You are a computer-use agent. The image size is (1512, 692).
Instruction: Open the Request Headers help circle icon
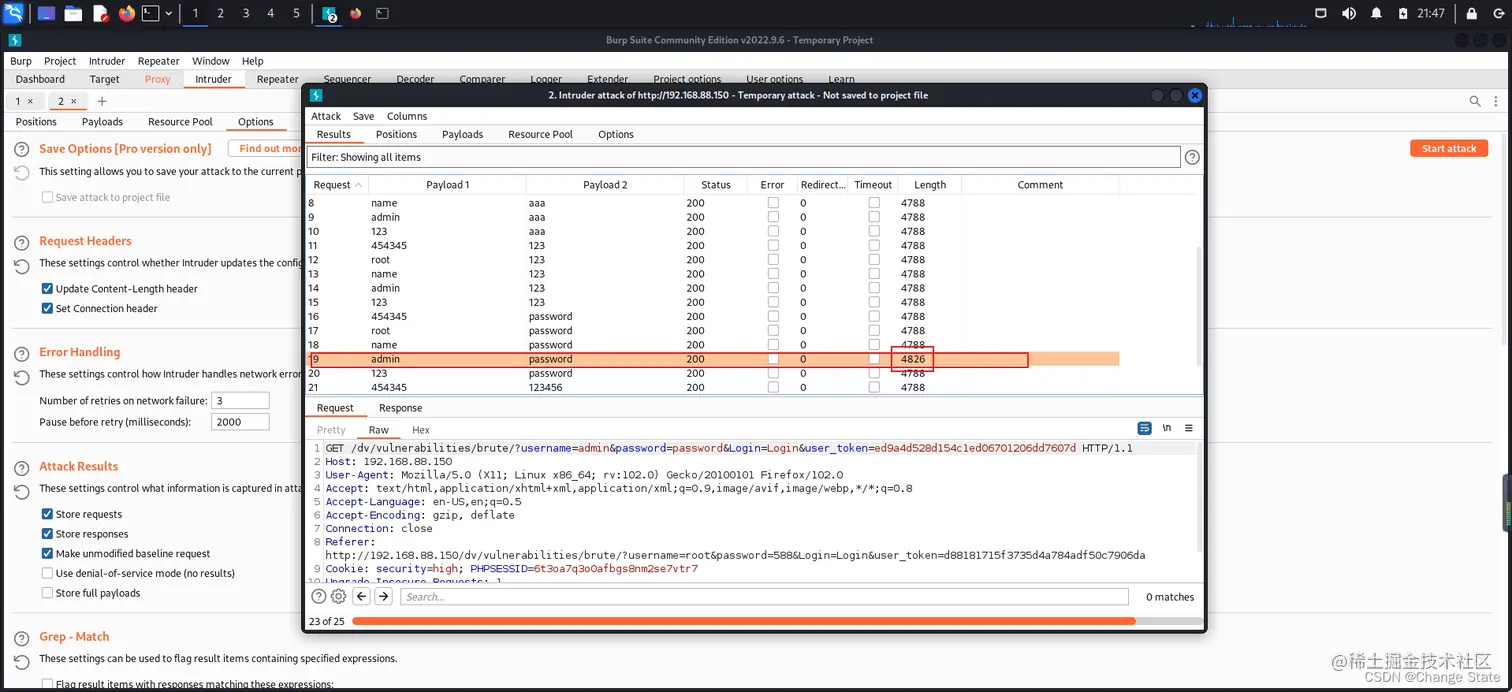click(21, 242)
